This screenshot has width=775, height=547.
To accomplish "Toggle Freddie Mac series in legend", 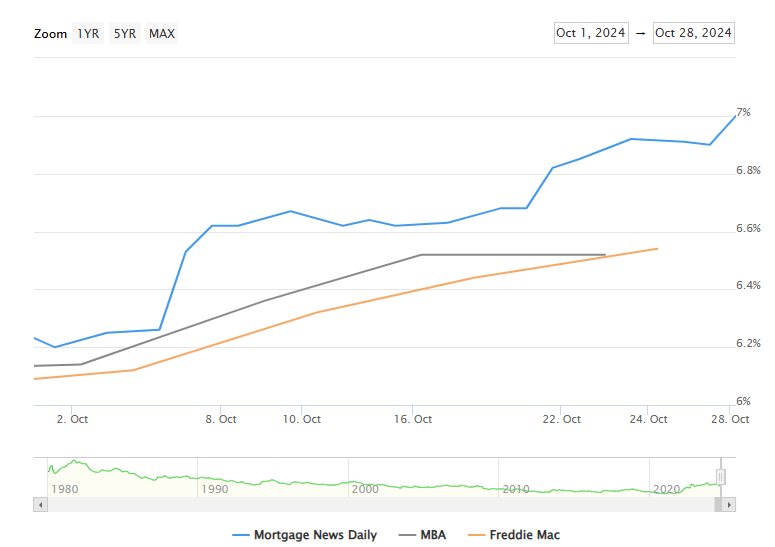I will pos(524,535).
